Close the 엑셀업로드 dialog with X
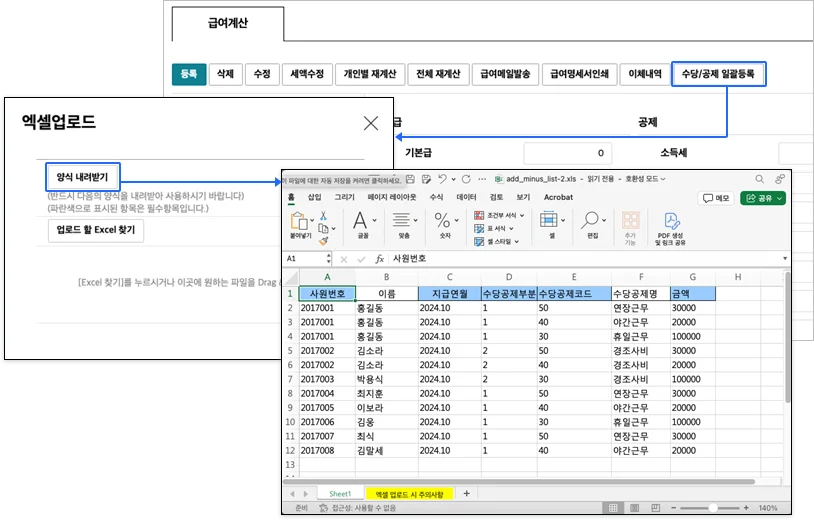 click(371, 123)
